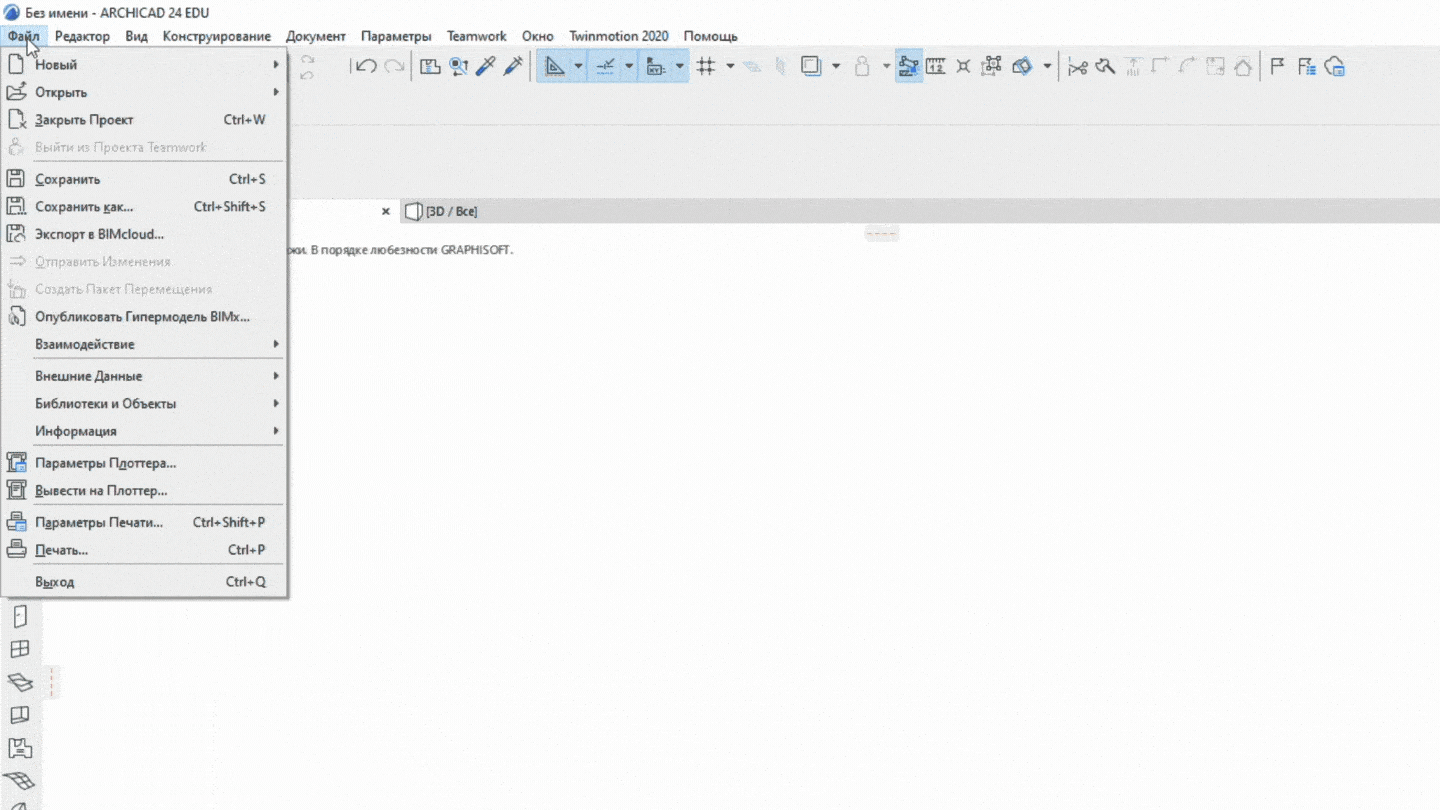Click Выход to quit ARCHICAD
The image size is (1440, 810).
click(55, 582)
